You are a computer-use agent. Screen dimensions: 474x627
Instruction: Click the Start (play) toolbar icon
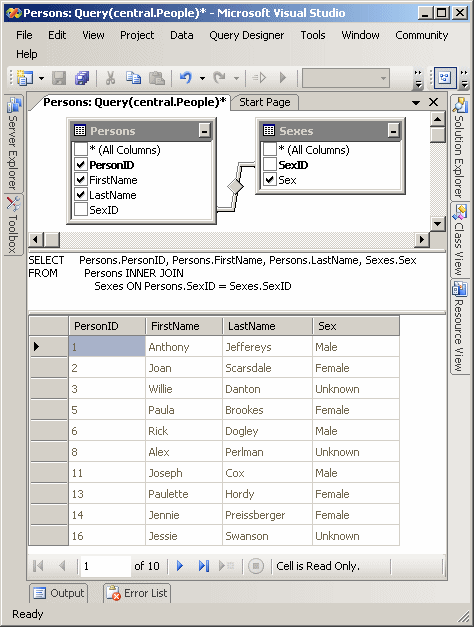[x=283, y=78]
